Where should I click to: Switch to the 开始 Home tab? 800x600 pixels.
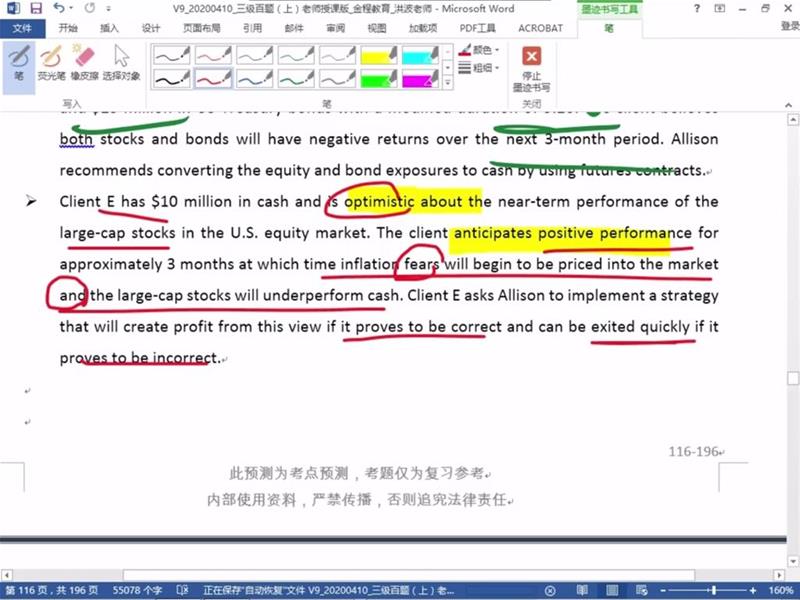click(68, 29)
